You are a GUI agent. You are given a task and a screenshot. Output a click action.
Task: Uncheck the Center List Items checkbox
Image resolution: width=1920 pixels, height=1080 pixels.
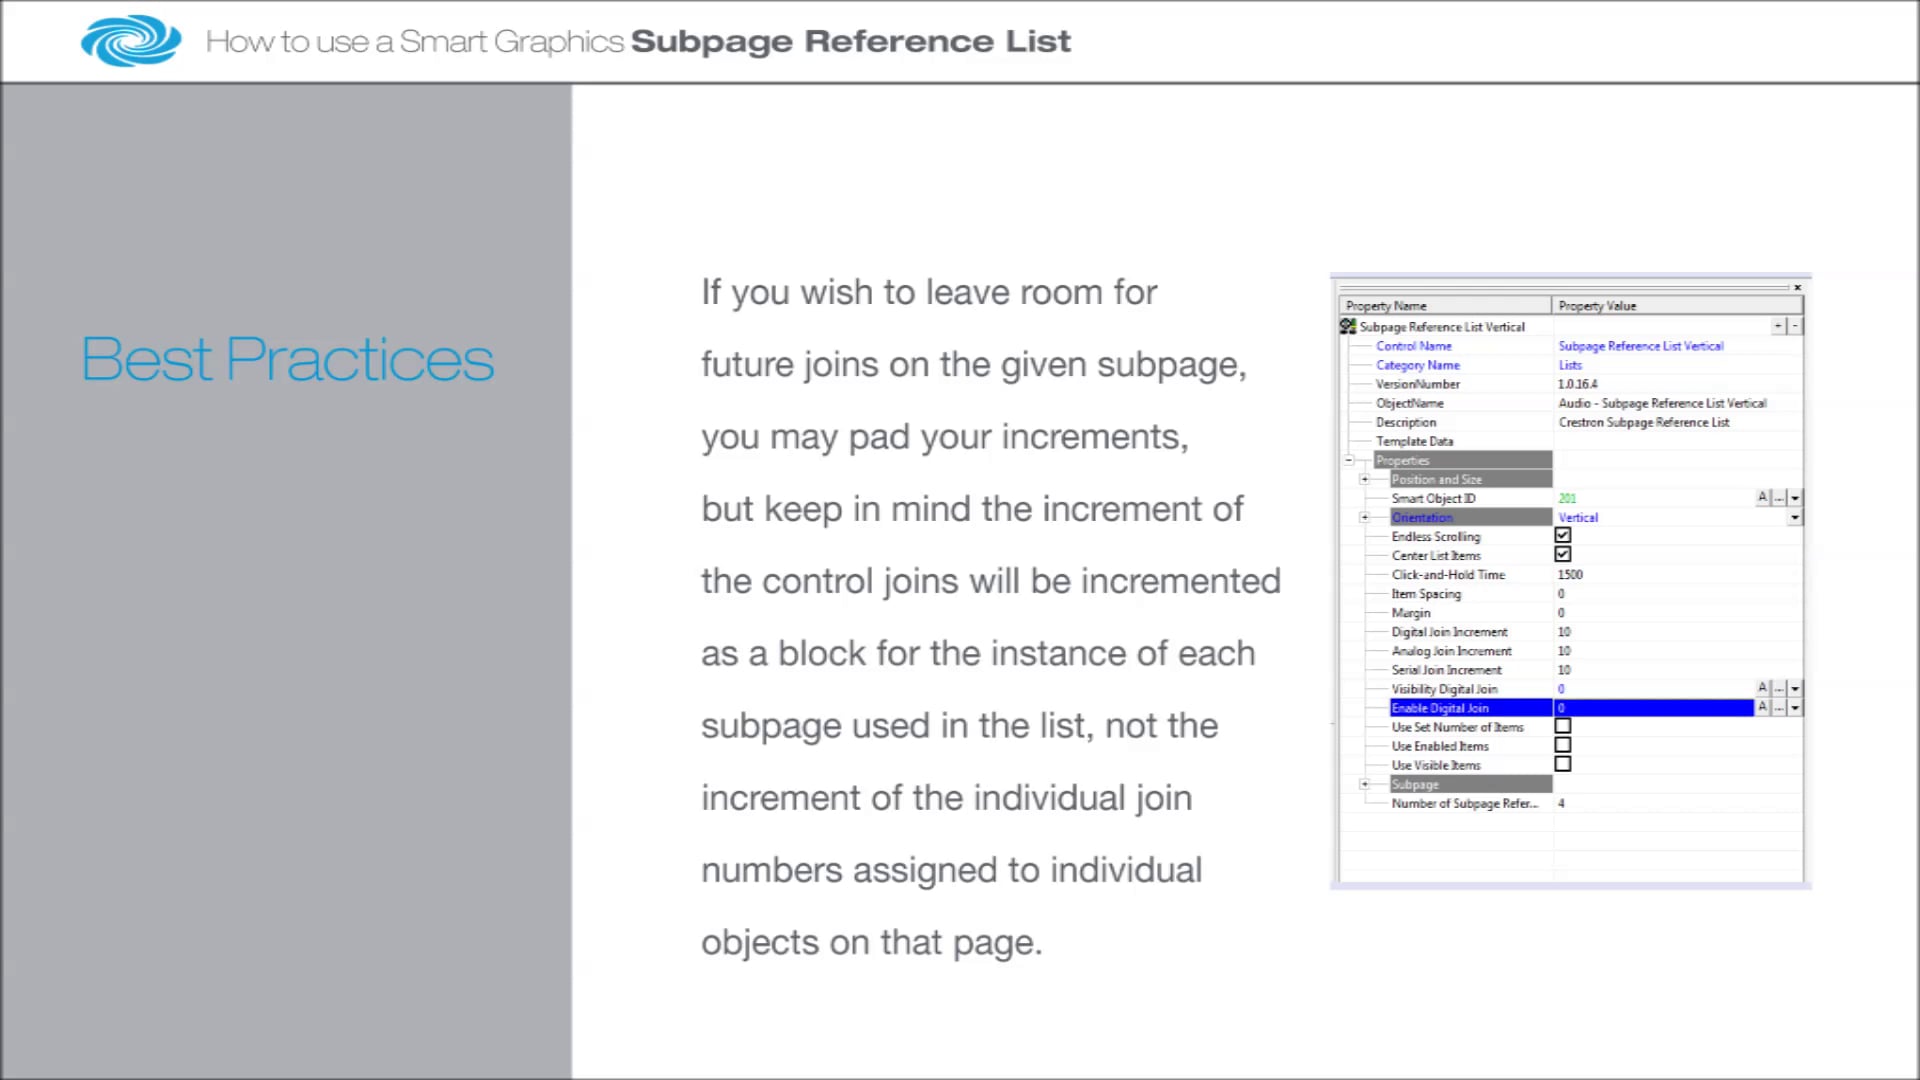(x=1563, y=555)
